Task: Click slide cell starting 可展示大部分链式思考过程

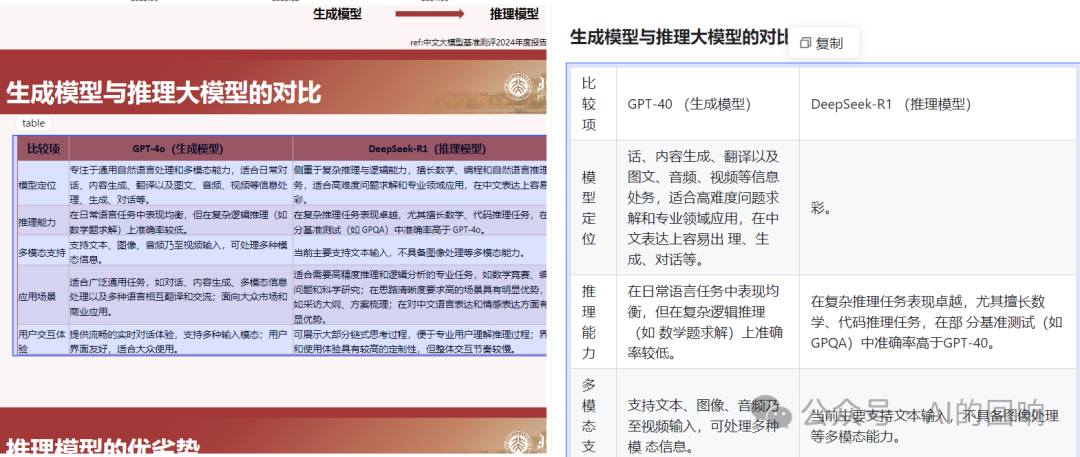Action: (x=420, y=340)
